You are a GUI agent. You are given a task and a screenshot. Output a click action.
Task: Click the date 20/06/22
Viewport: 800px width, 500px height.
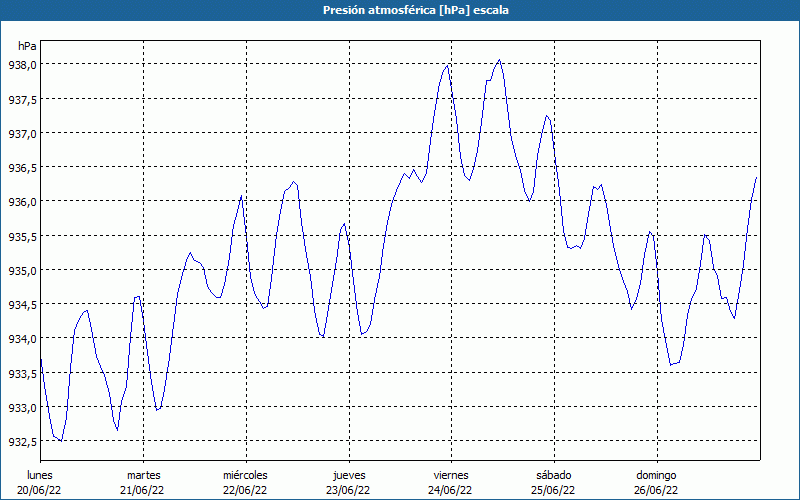39,490
